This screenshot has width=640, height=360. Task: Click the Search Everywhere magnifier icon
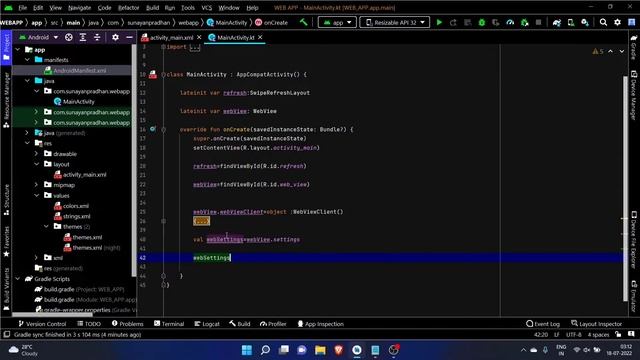603,22
